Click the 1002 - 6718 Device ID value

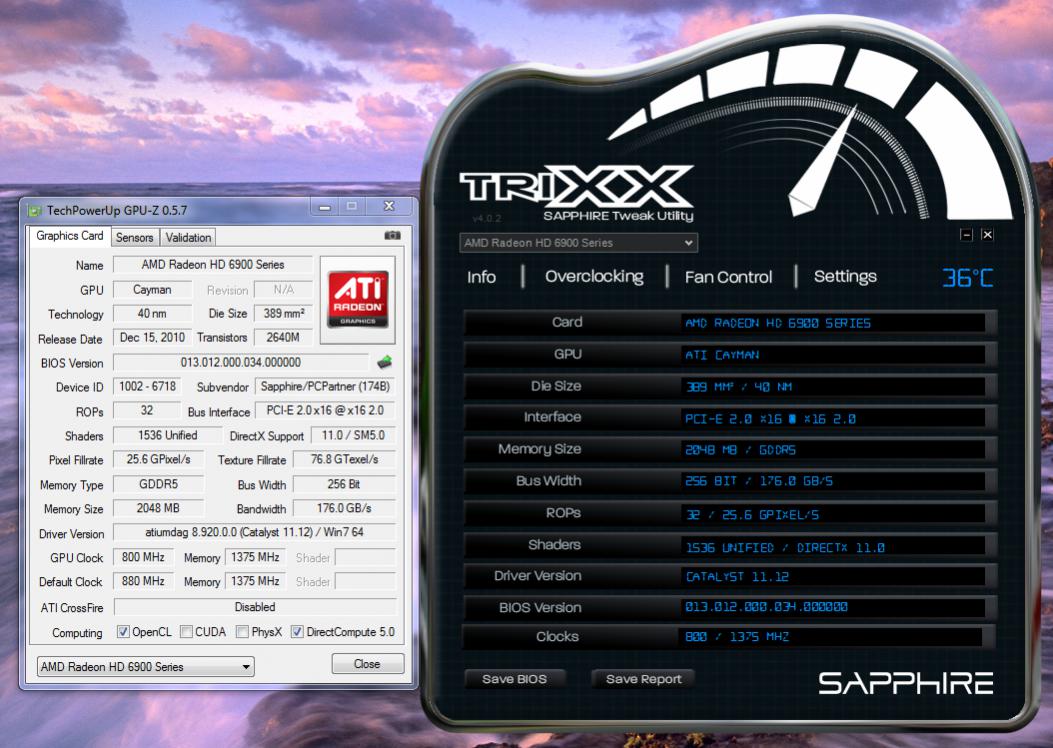148,387
